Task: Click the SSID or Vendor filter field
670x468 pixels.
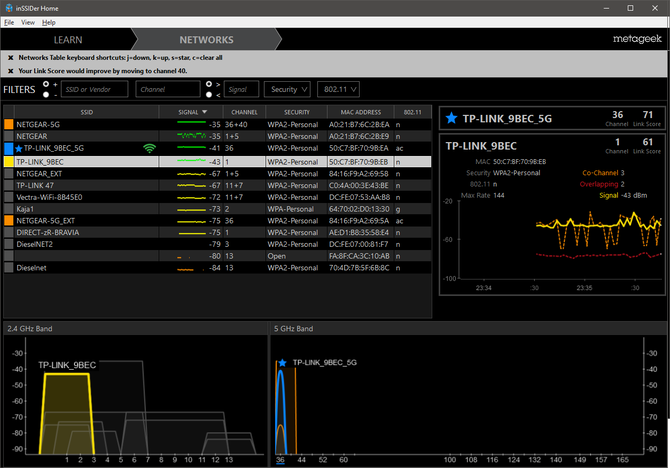Action: tap(94, 89)
